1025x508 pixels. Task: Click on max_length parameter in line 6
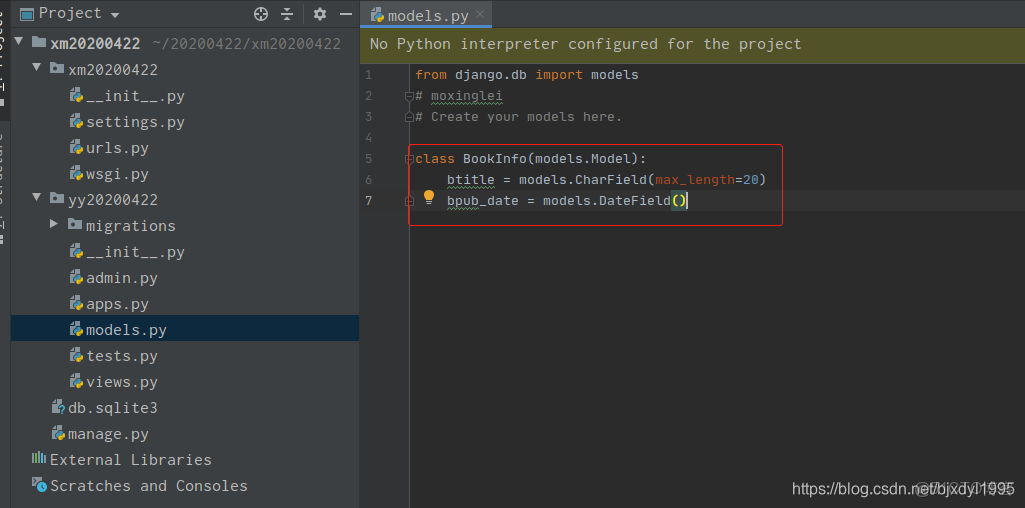point(695,180)
